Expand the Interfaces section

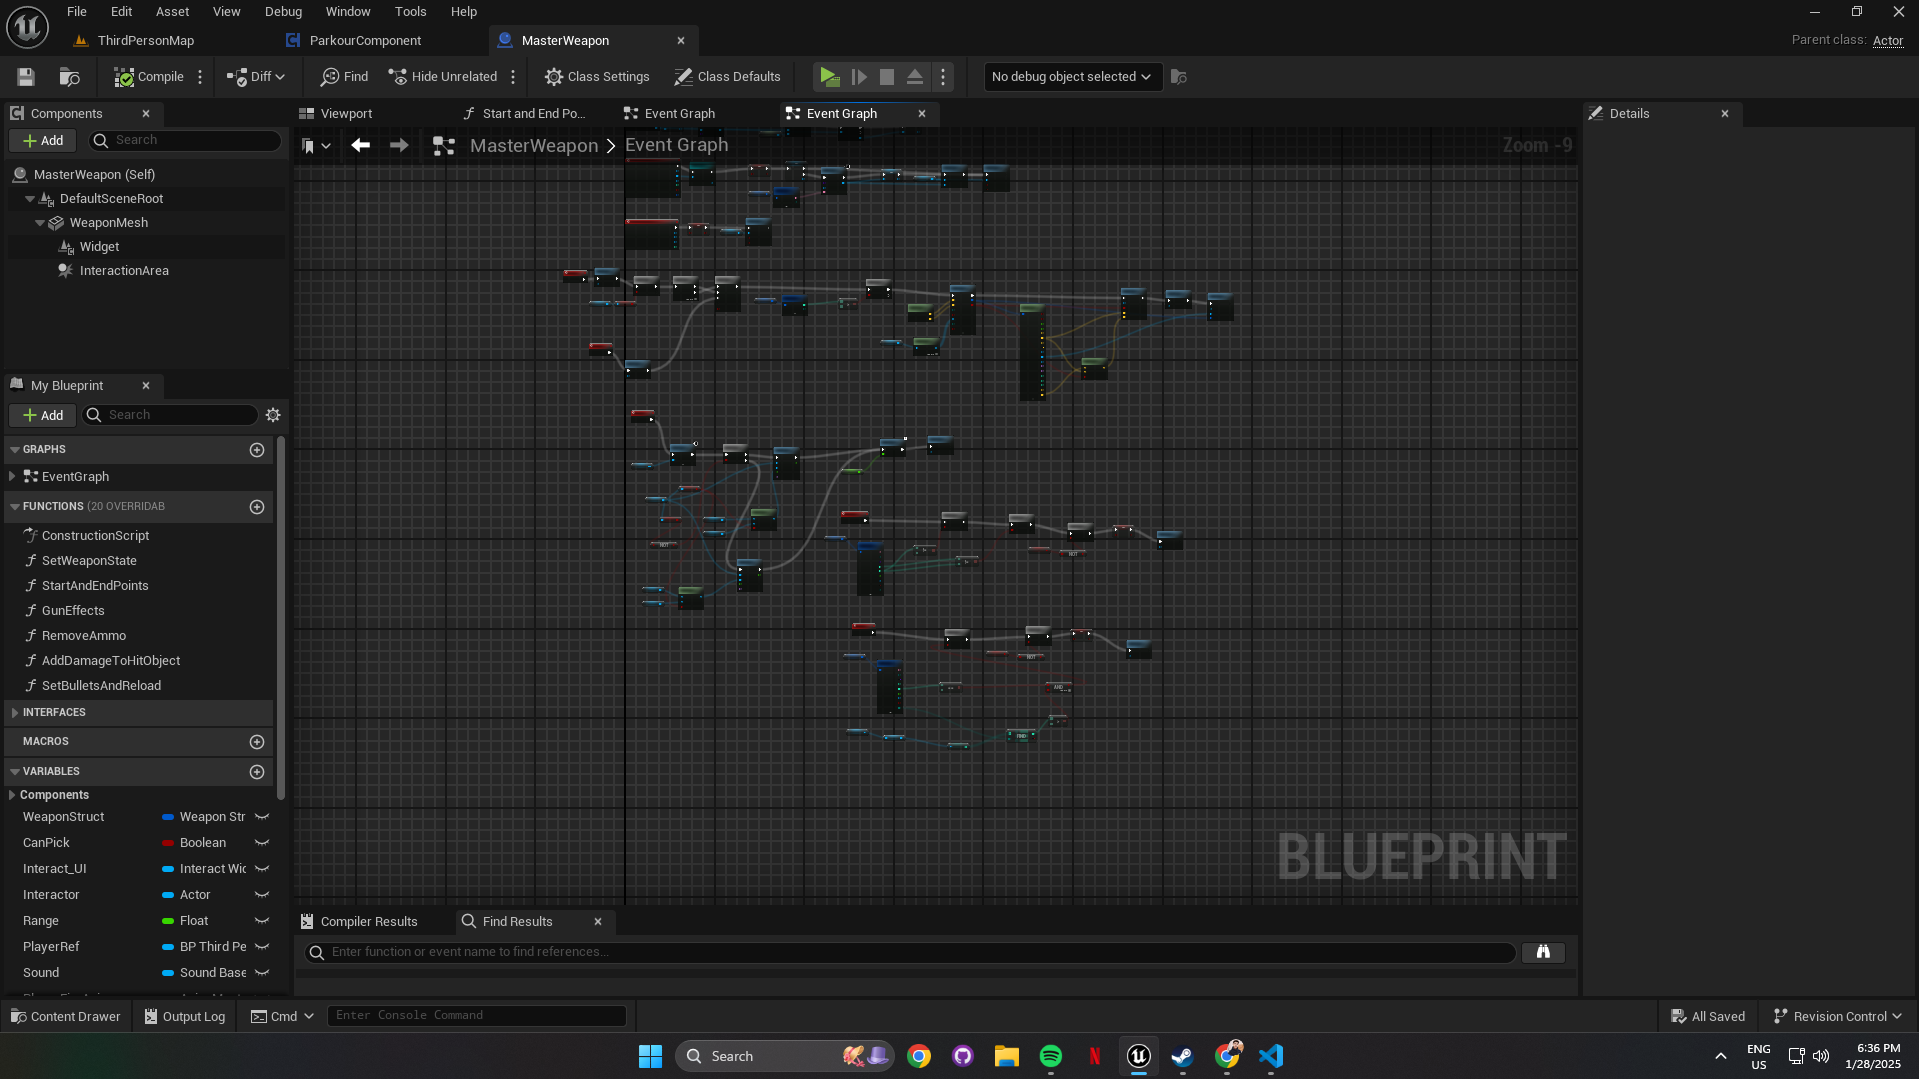tap(15, 713)
